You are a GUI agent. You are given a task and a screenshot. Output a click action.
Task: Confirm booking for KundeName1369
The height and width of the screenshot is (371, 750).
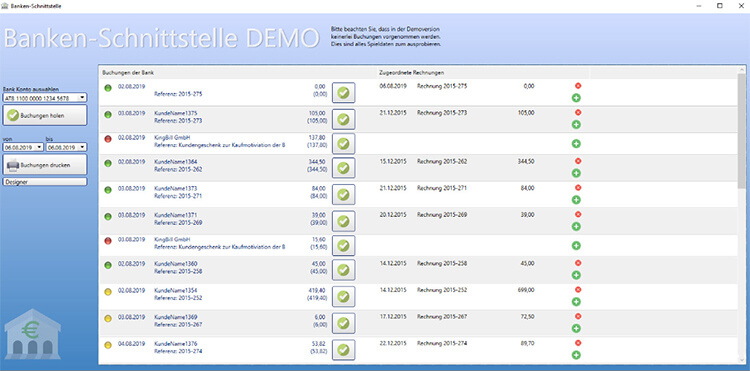pyautogui.click(x=343, y=323)
